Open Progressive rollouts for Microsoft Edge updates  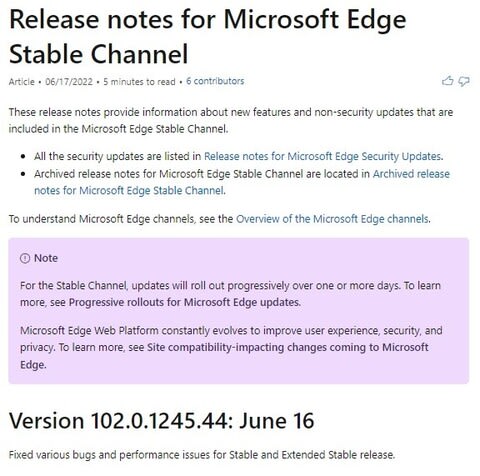184,302
